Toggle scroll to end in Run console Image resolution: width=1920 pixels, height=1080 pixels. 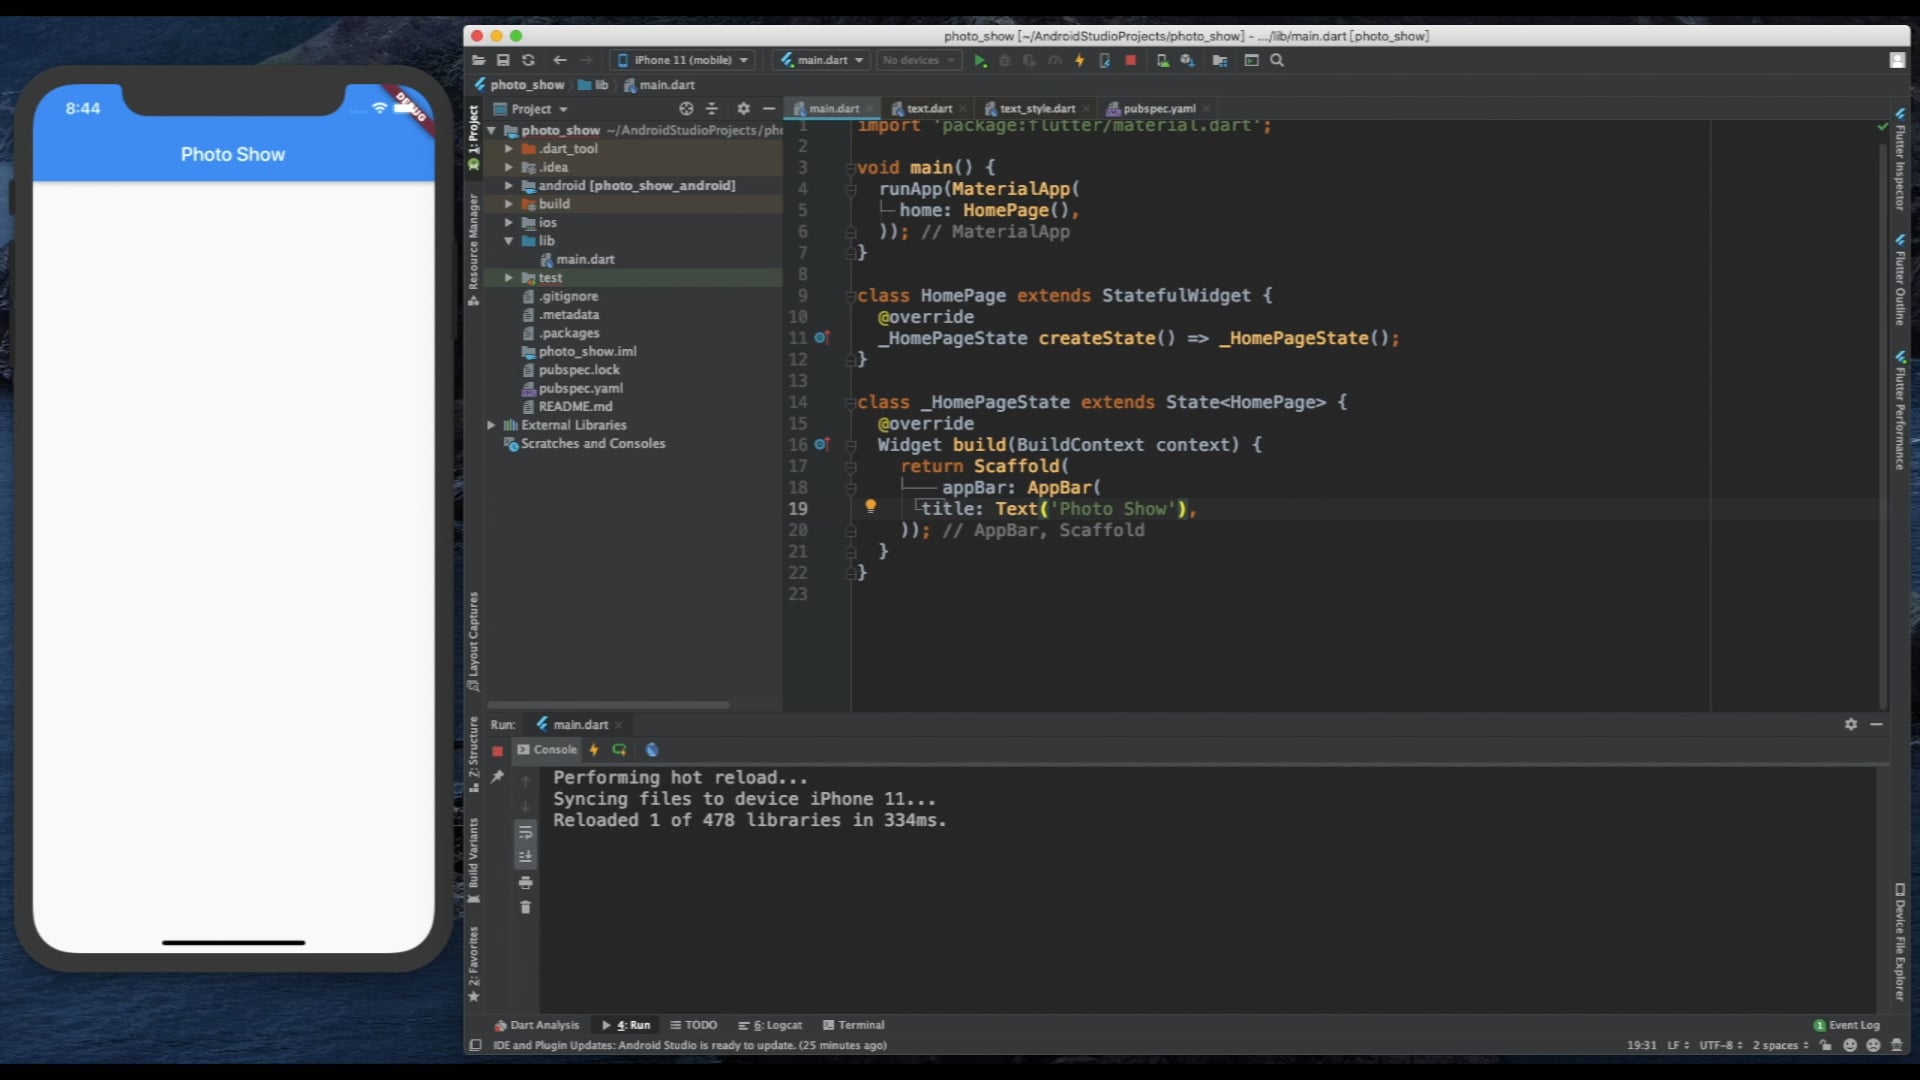point(525,857)
